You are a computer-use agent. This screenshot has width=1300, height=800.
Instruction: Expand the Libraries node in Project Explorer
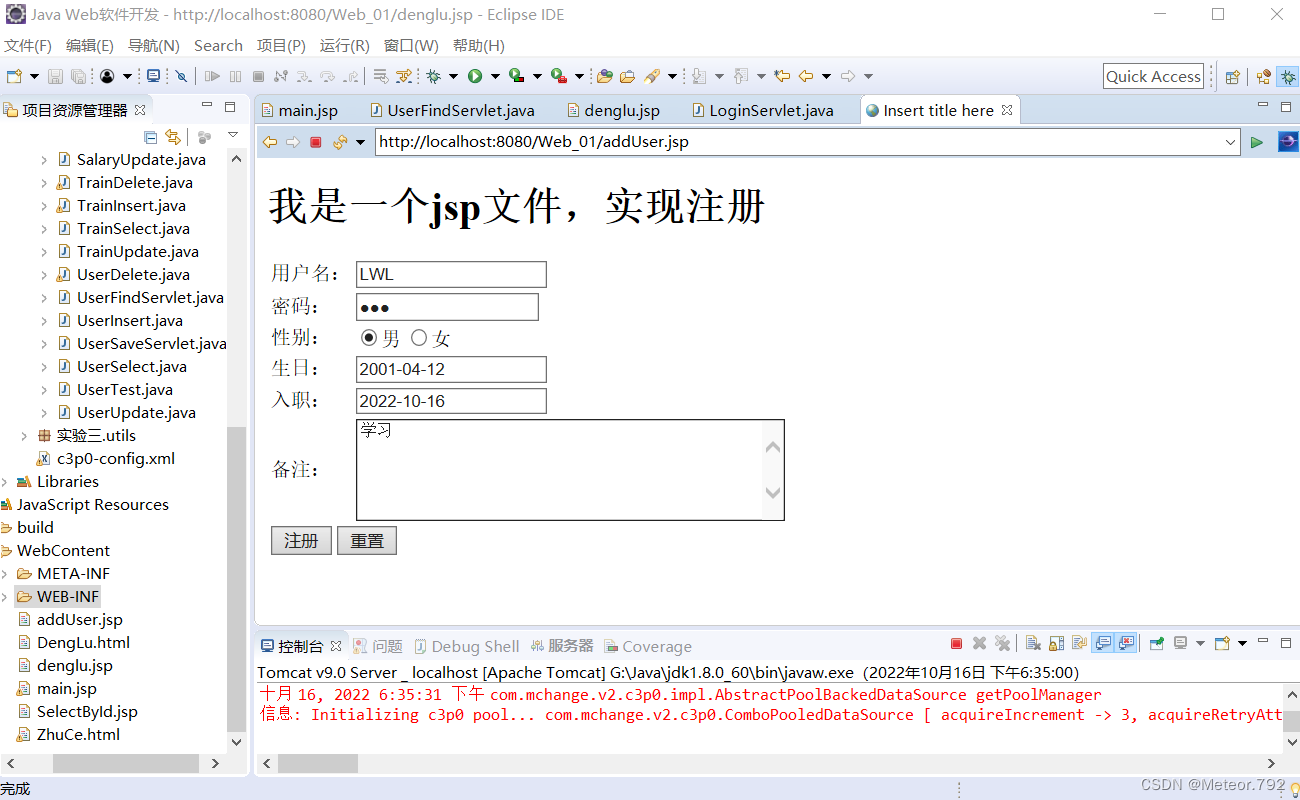click(6, 481)
